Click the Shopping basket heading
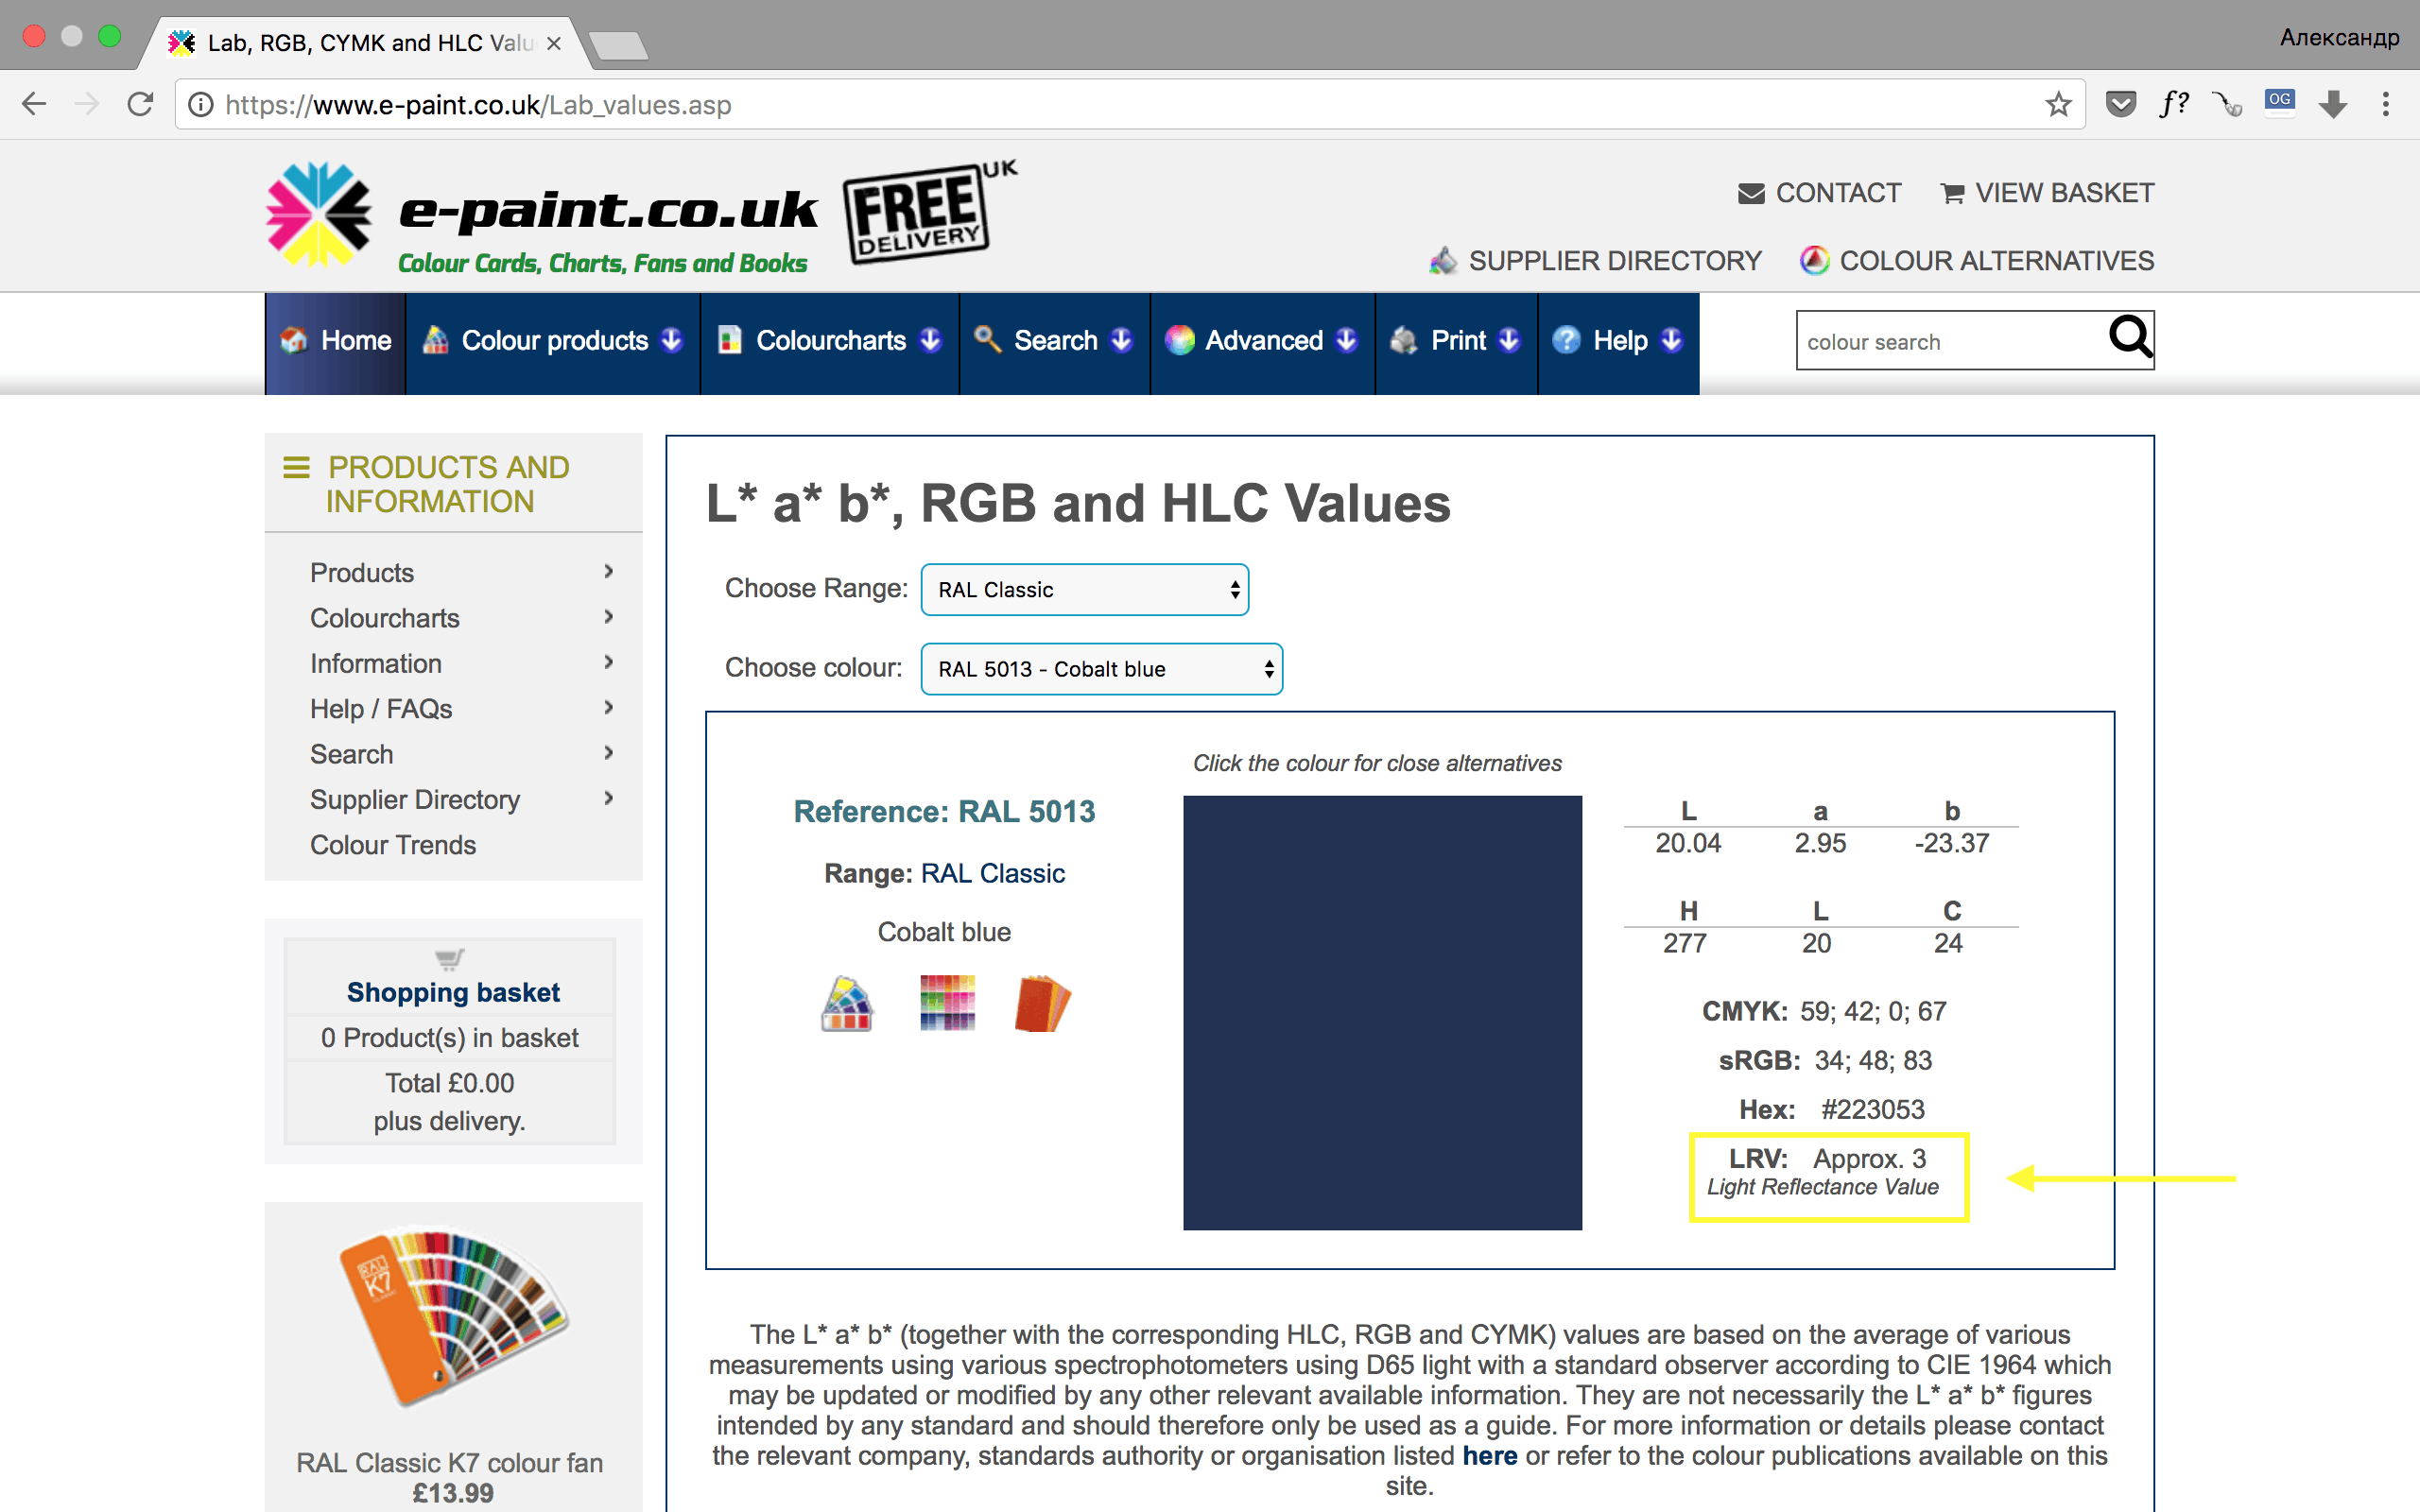This screenshot has width=2420, height=1512. pos(453,992)
